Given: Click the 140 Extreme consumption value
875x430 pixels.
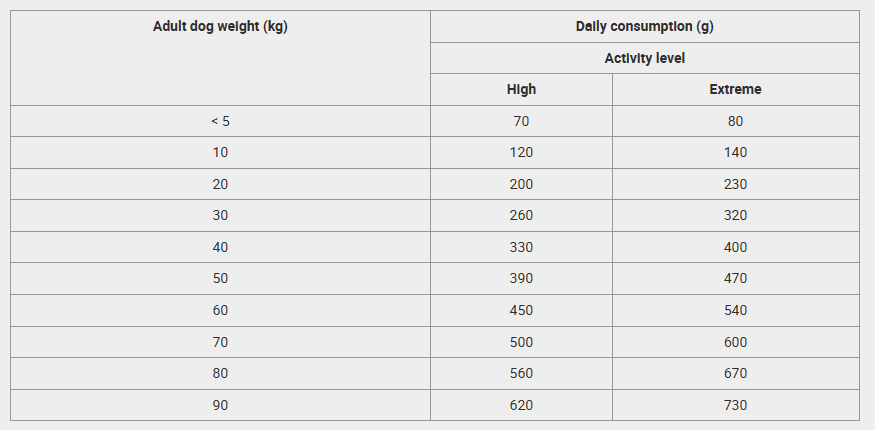Looking at the screenshot, I should point(735,152).
